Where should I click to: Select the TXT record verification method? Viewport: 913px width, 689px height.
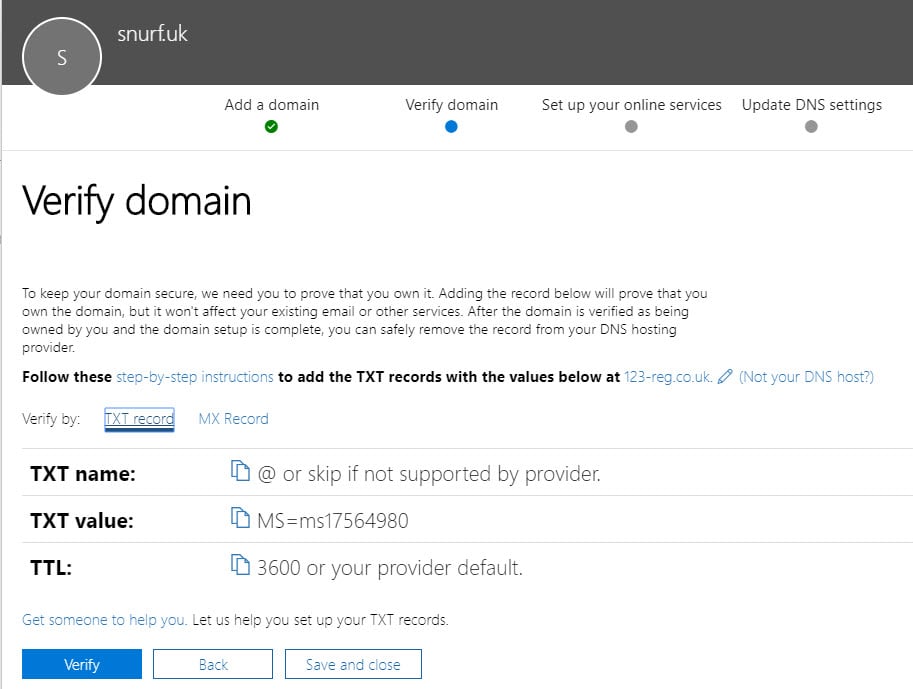click(138, 418)
